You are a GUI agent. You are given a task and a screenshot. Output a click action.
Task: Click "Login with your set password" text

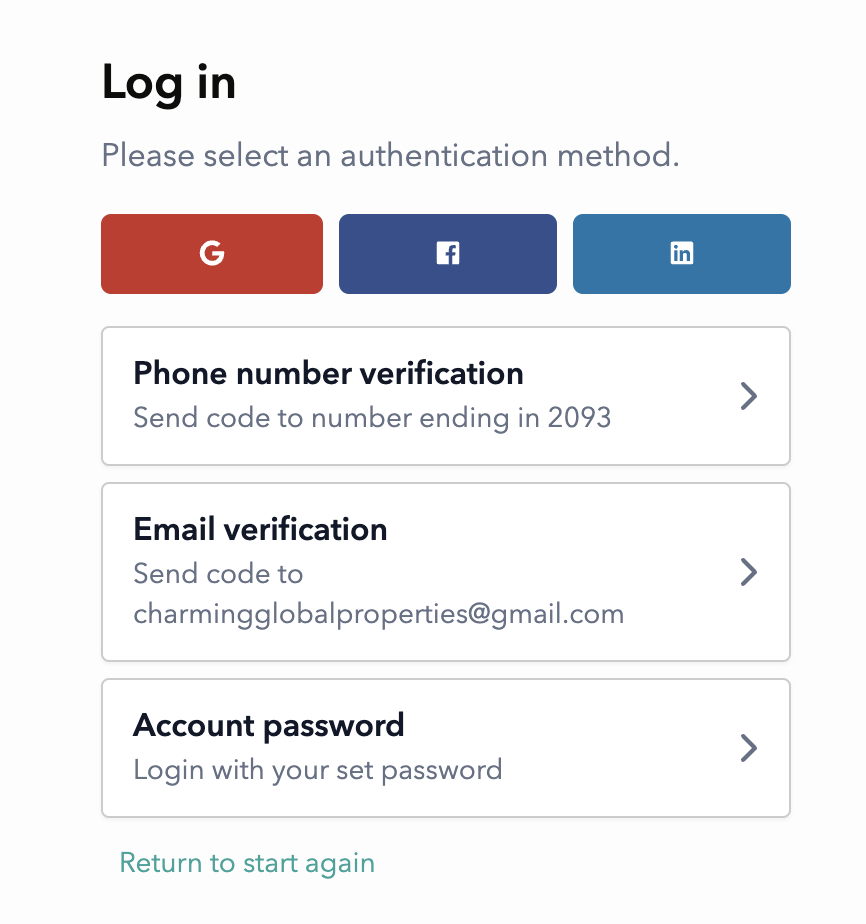[x=318, y=770]
